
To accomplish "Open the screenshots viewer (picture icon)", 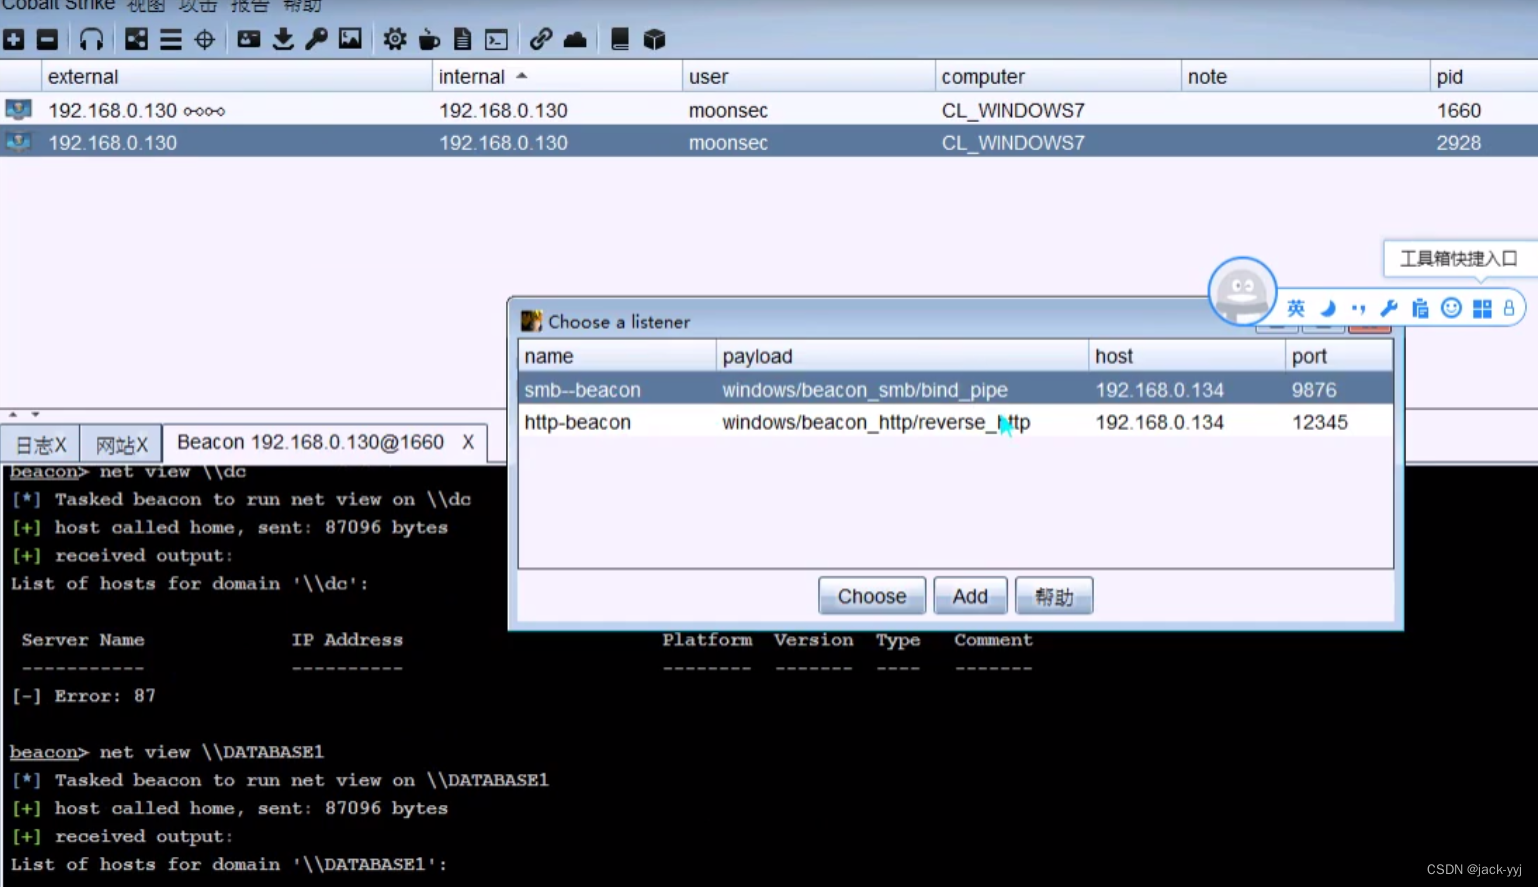I will click(x=350, y=39).
